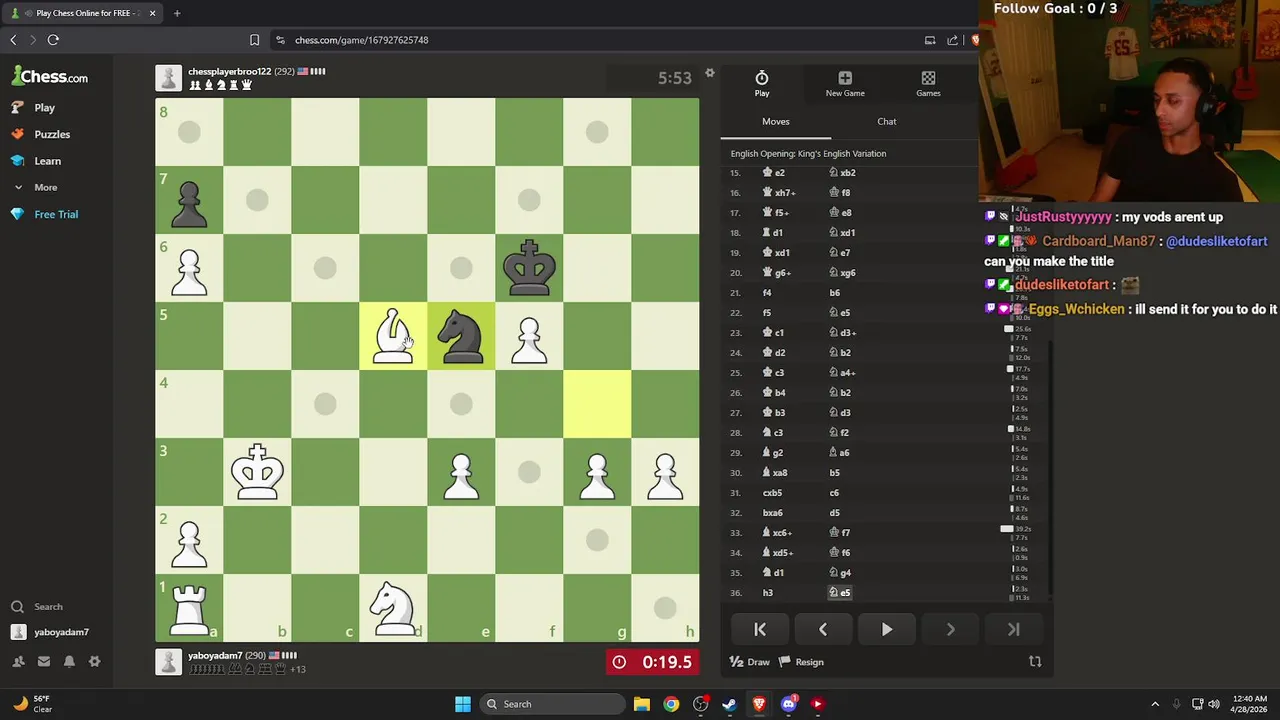Open the Windows Start menu
Image resolution: width=1280 pixels, height=720 pixels.
tap(463, 704)
